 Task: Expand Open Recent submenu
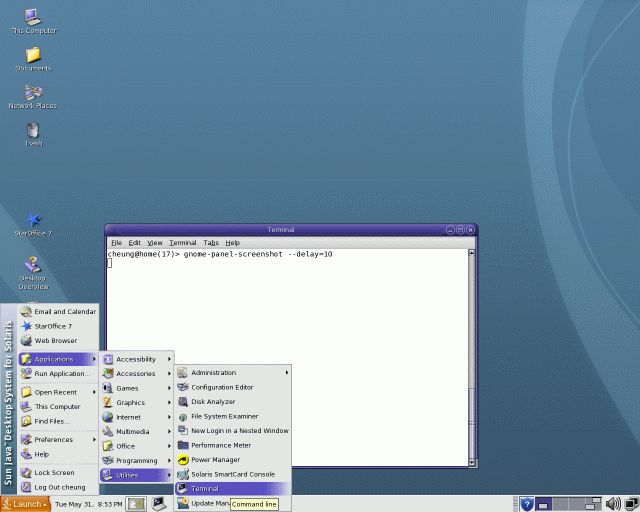pyautogui.click(x=58, y=392)
